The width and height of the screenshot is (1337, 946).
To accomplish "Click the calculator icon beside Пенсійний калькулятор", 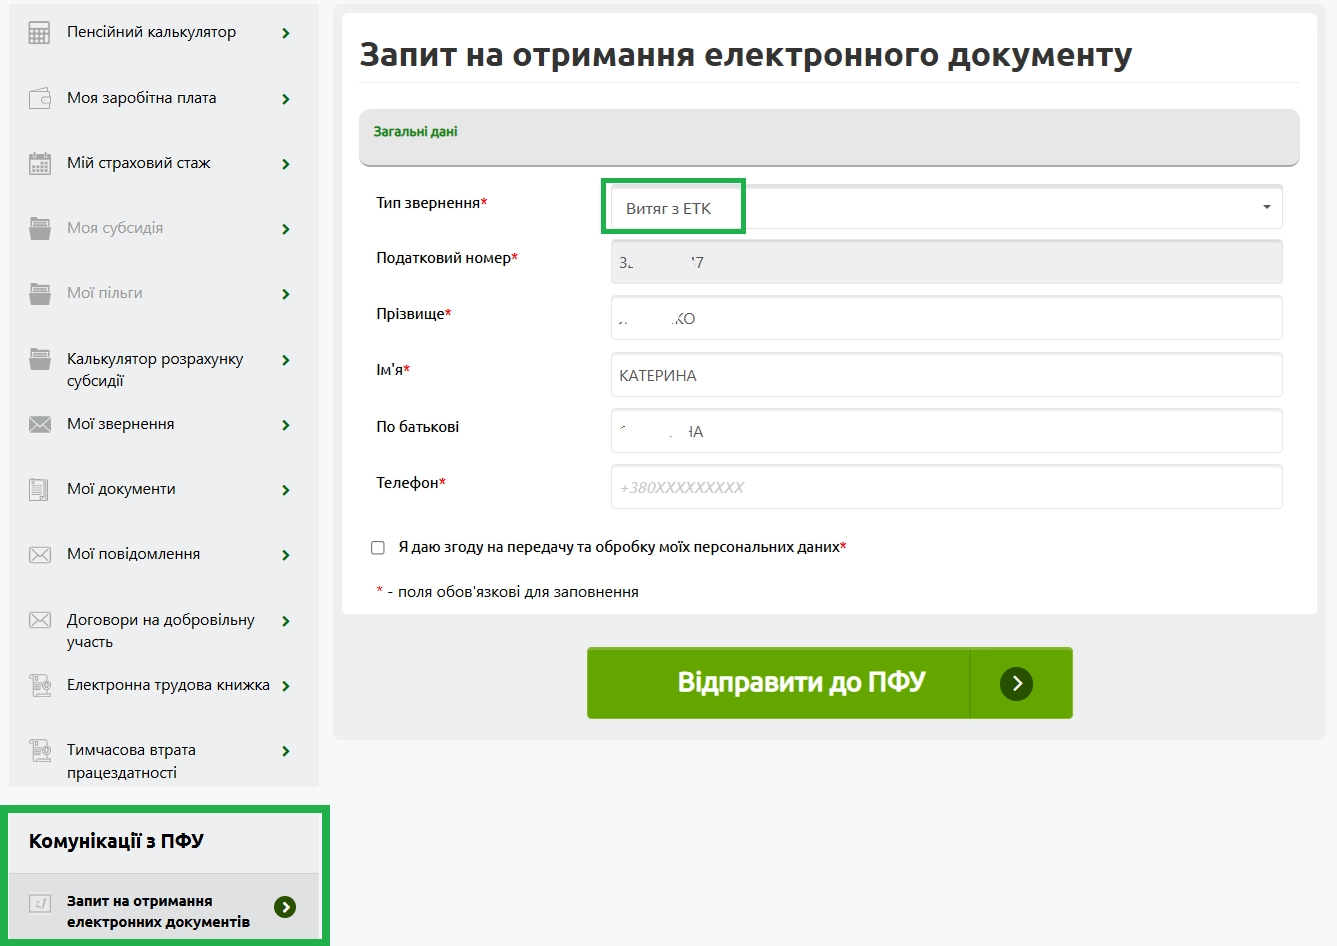I will tap(39, 33).
